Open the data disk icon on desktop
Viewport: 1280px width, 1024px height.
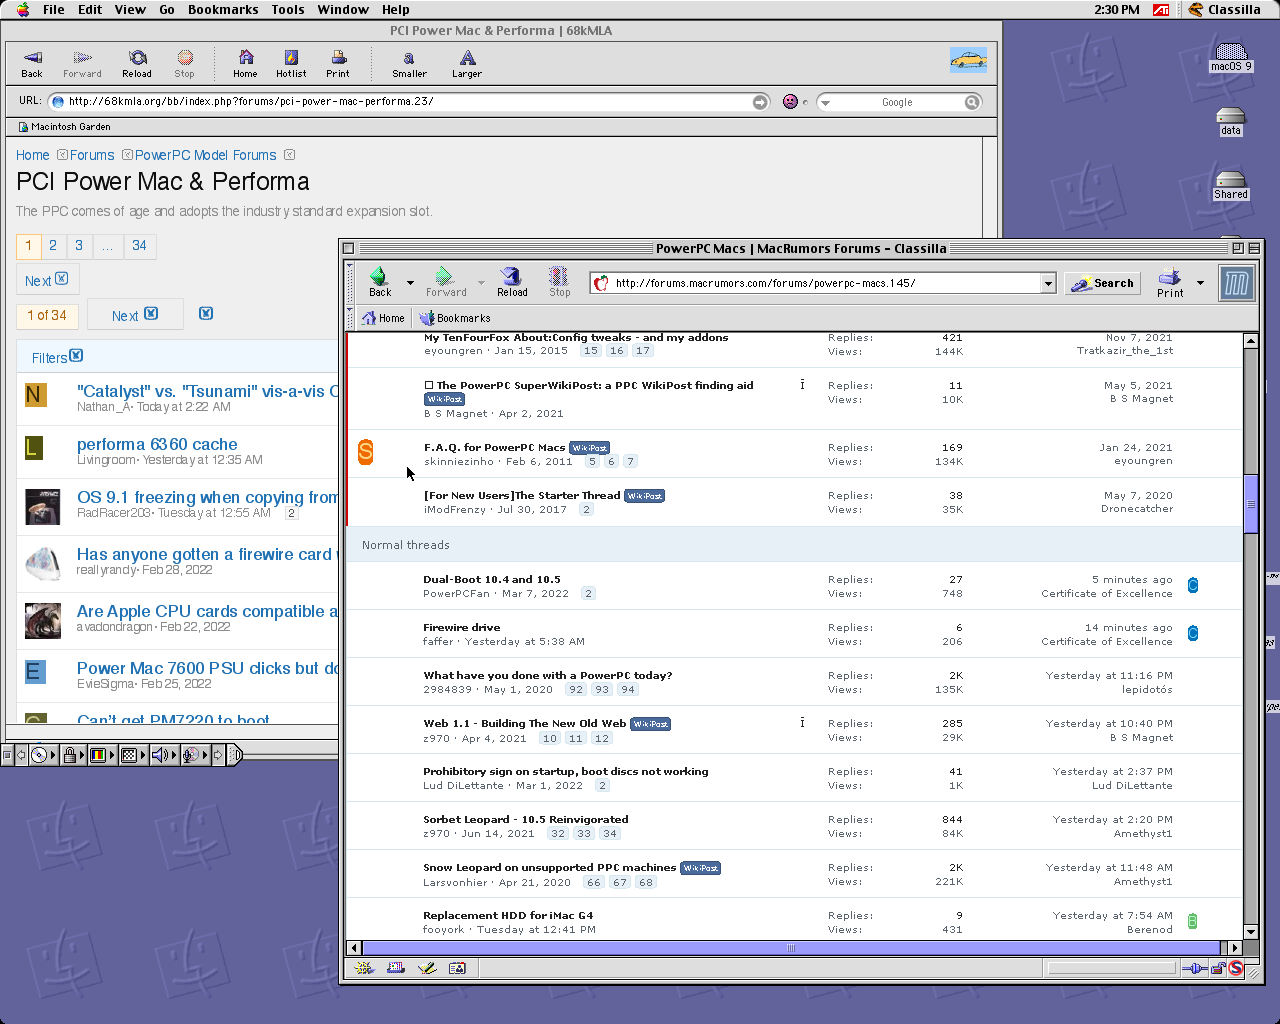[1231, 122]
